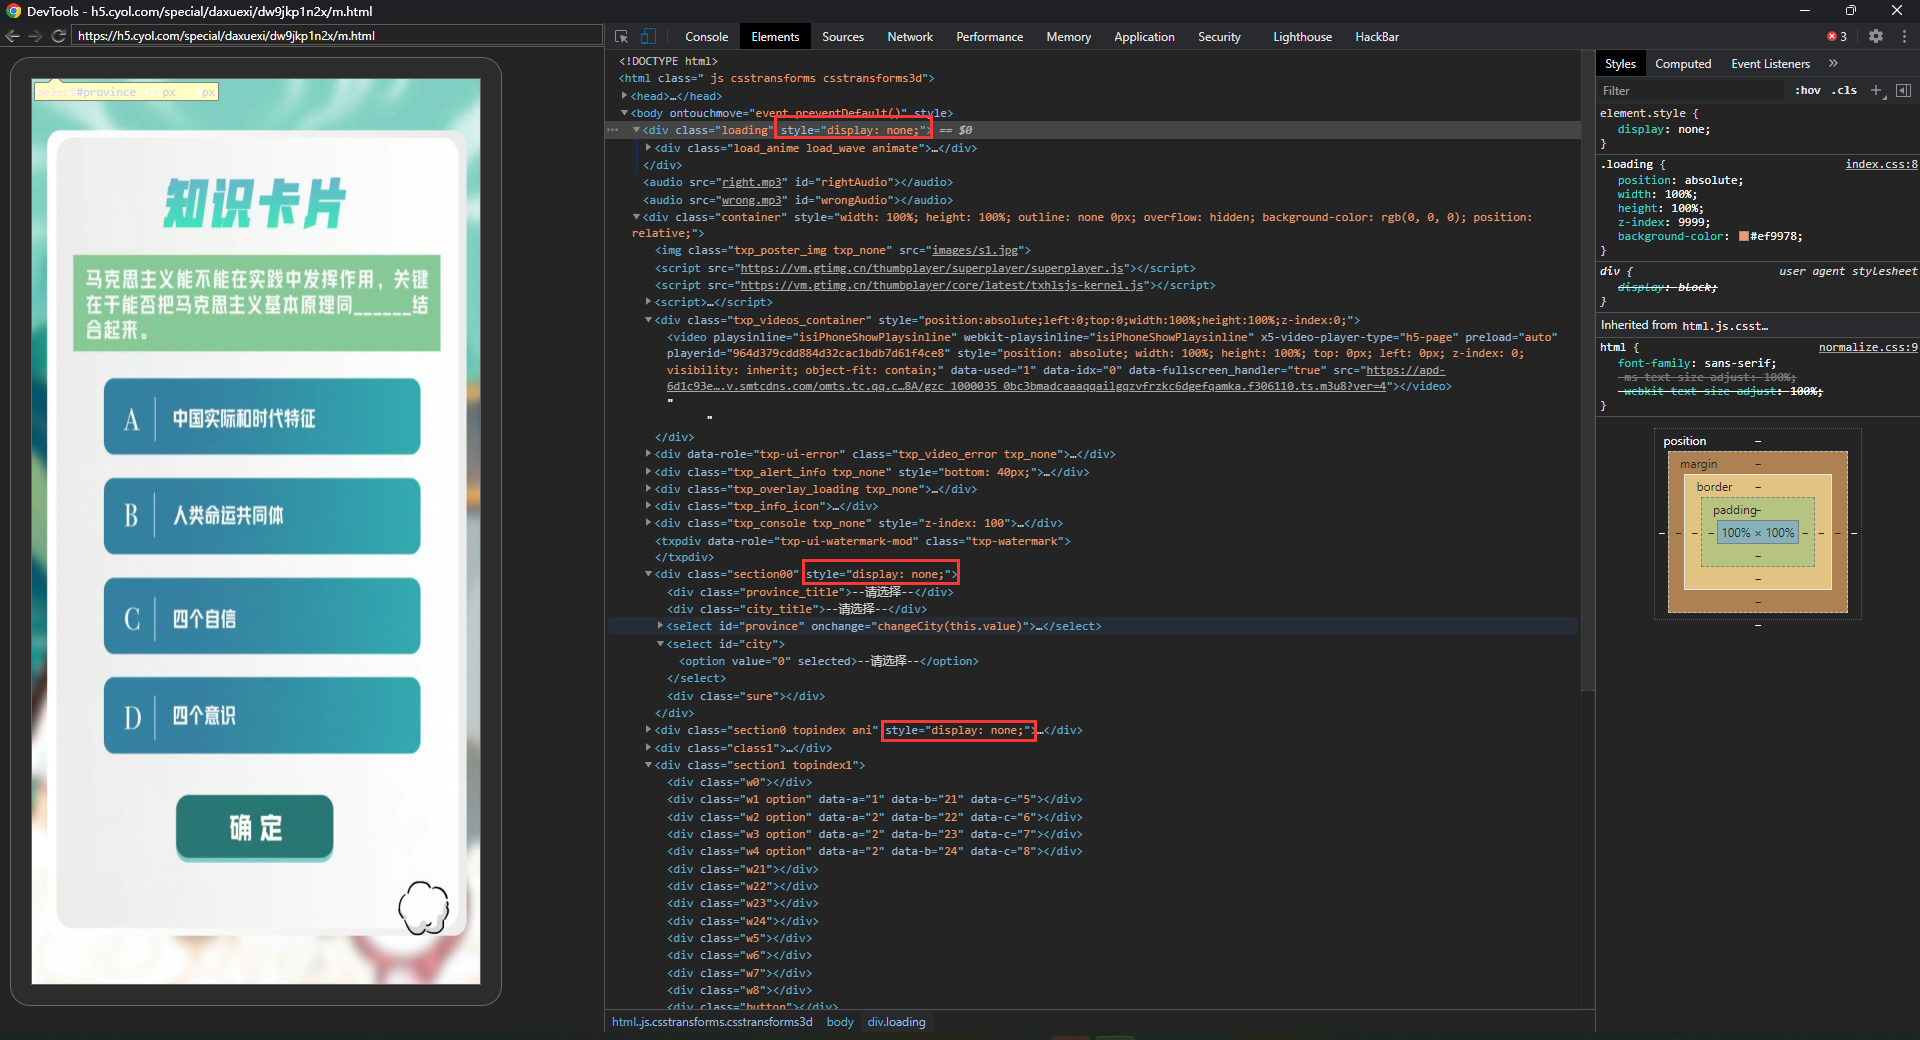The width and height of the screenshot is (1920, 1040).
Task: Switch to the Event Listeners tab
Action: (x=1770, y=63)
